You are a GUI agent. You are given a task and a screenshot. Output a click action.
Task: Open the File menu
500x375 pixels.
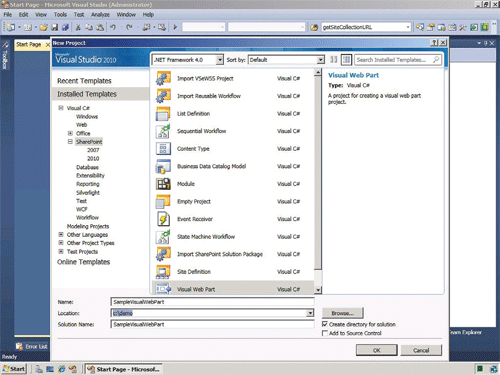(8, 15)
